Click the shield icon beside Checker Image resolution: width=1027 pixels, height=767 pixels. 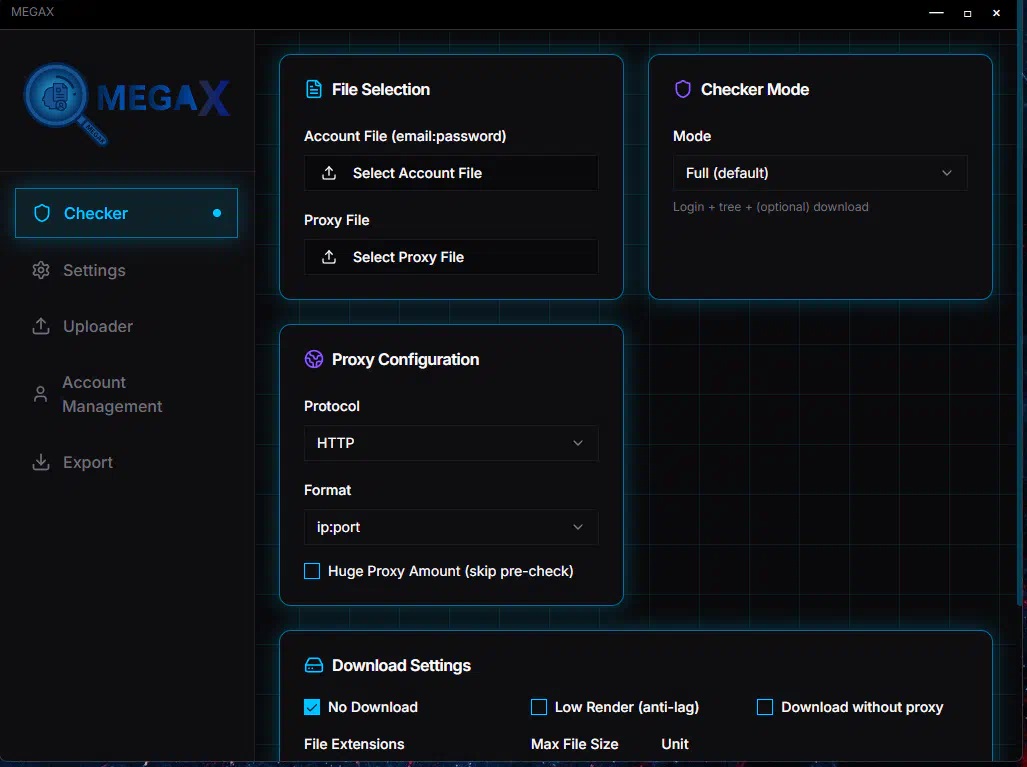[x=42, y=213]
